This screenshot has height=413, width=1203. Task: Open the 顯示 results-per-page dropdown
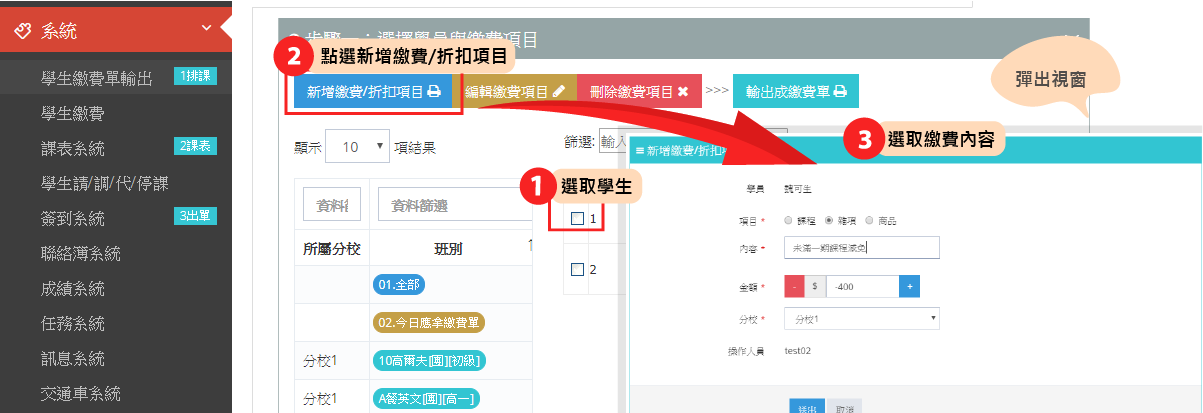point(357,147)
